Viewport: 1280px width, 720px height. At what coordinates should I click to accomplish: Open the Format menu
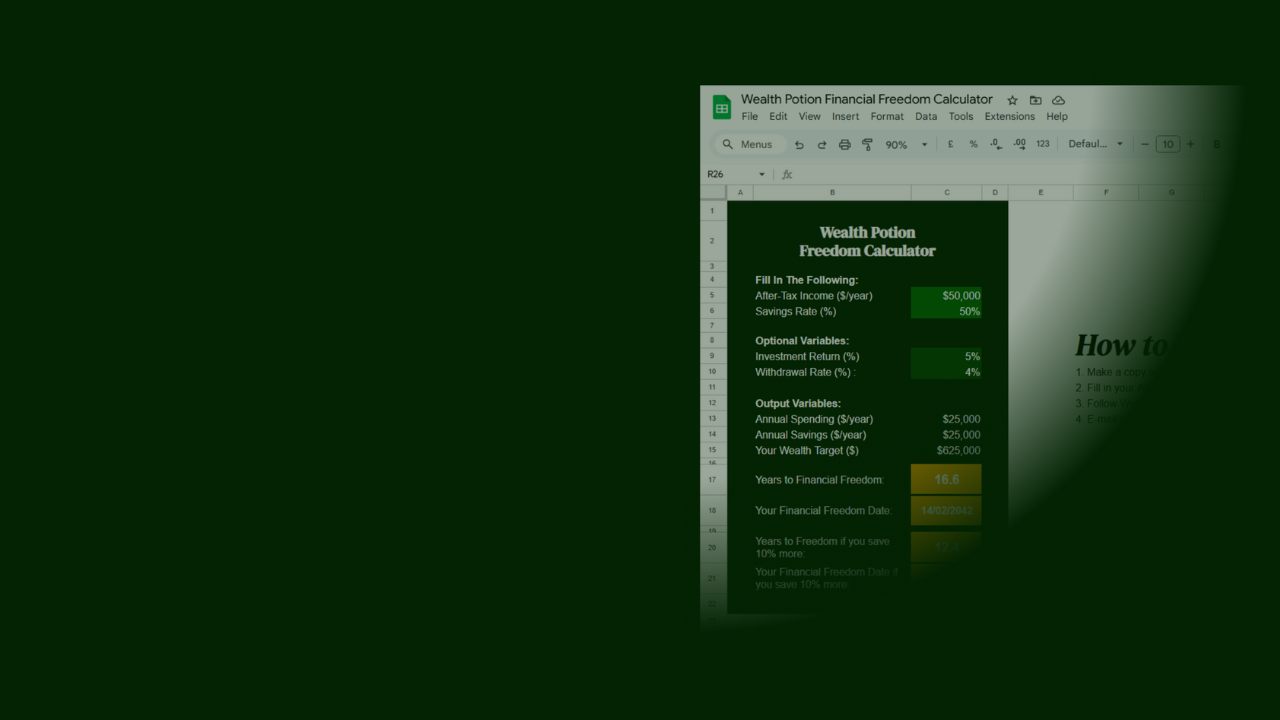(887, 117)
